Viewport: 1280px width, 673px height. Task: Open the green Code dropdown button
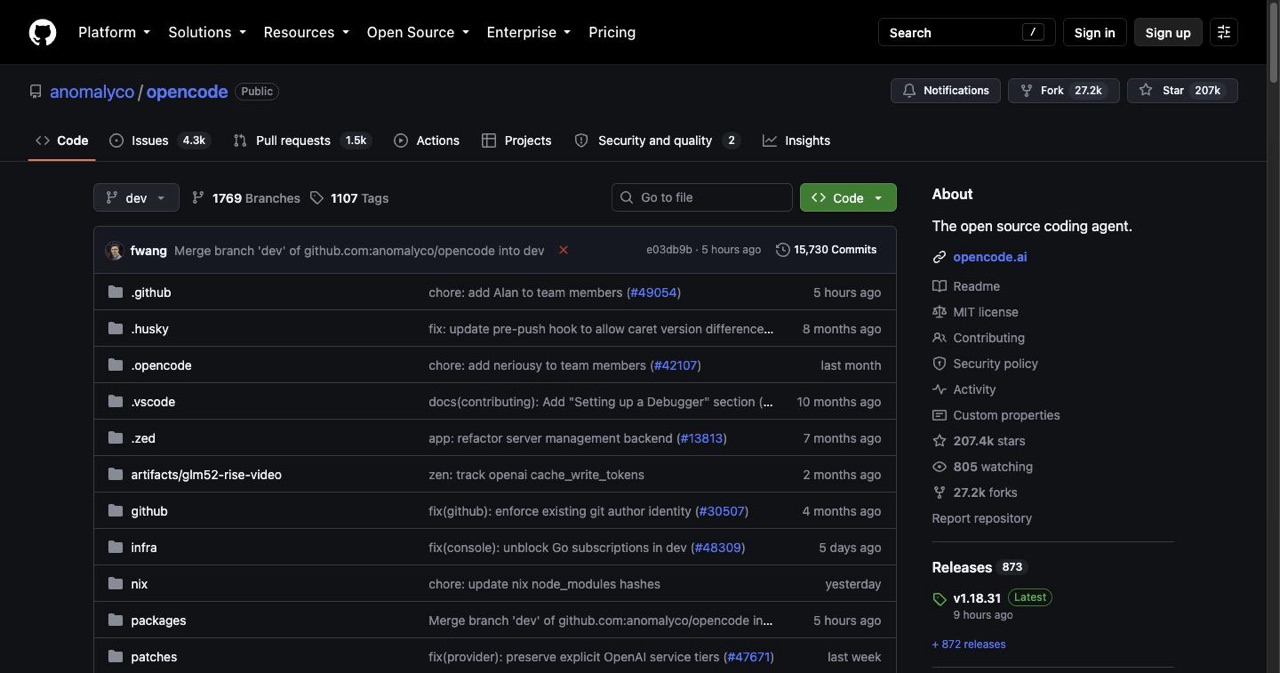click(848, 198)
